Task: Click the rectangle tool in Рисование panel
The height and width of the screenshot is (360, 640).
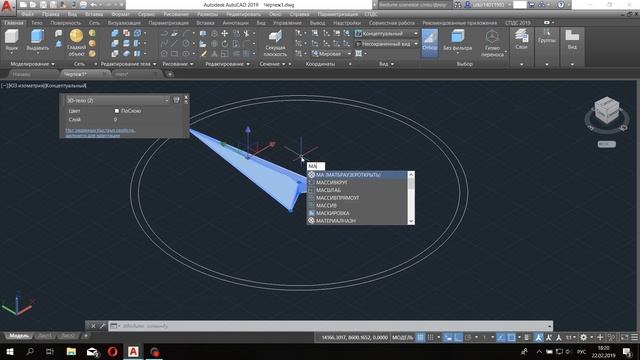Action: click(174, 53)
